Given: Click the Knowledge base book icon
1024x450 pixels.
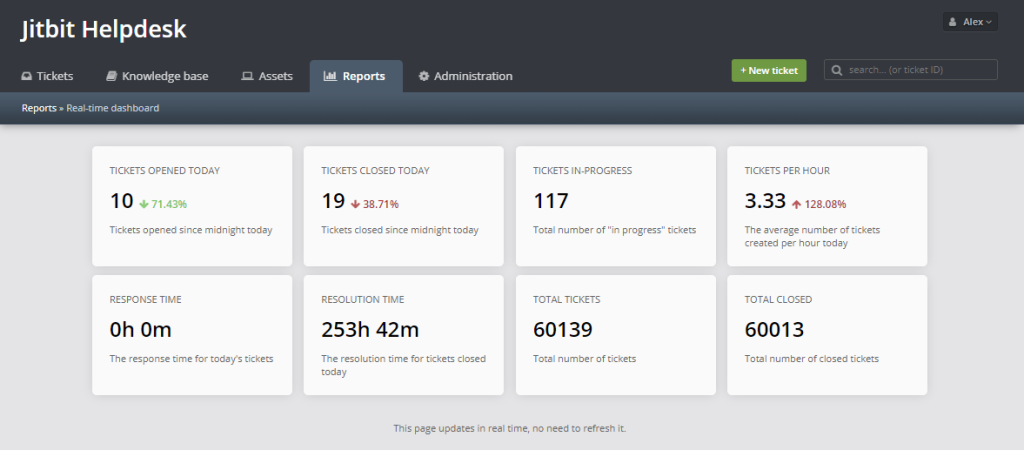Looking at the screenshot, I should (111, 76).
